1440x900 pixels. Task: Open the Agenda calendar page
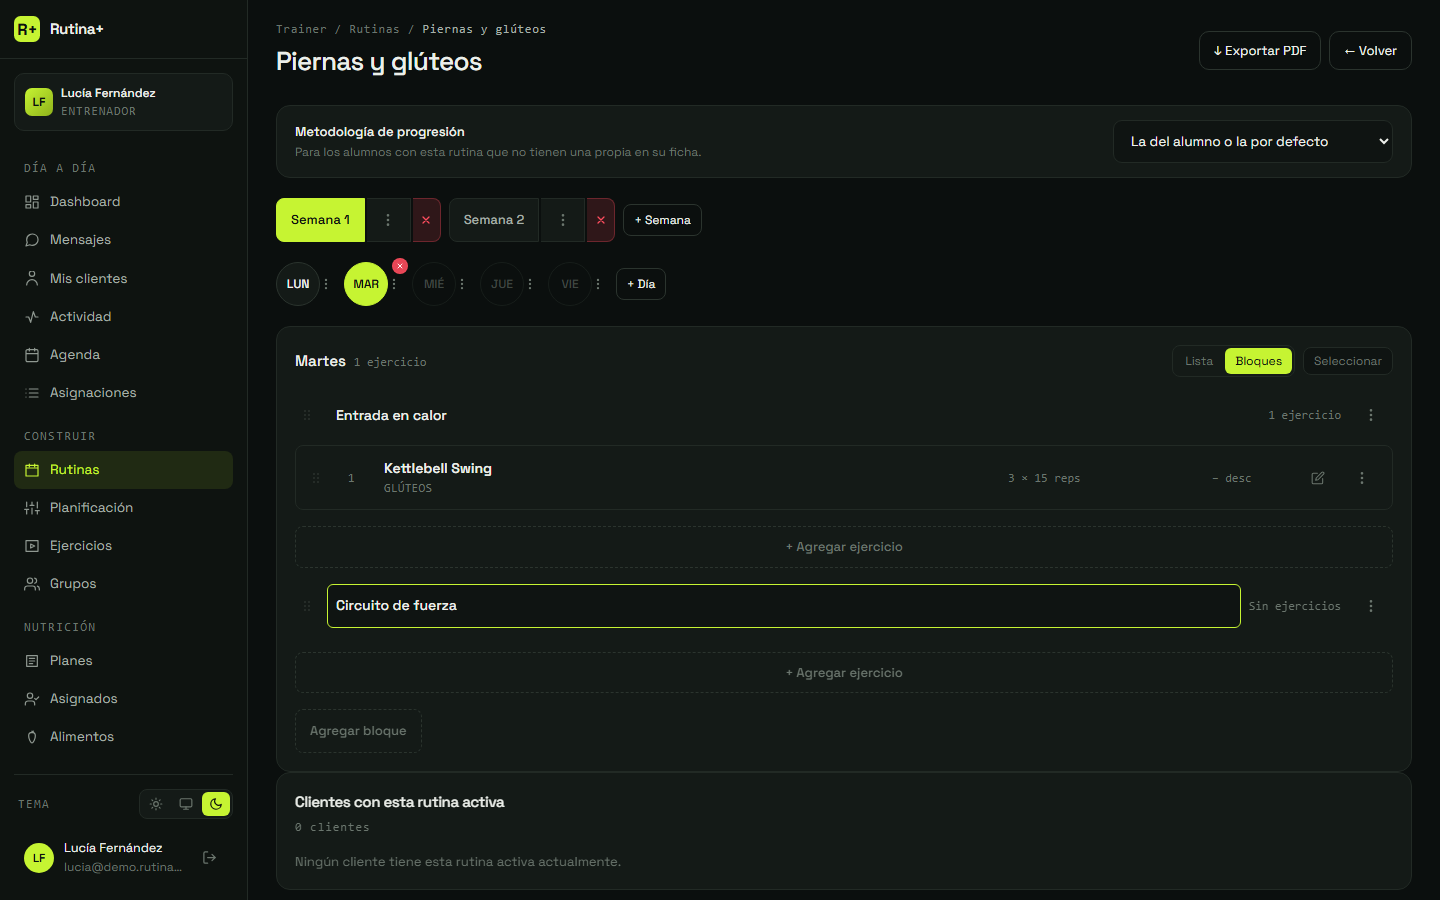123,355
